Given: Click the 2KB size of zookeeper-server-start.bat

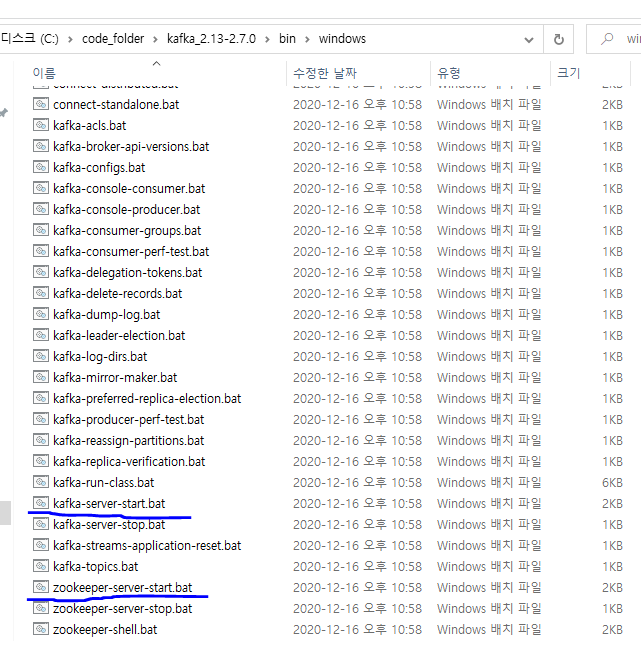Looking at the screenshot, I should [x=612, y=588].
